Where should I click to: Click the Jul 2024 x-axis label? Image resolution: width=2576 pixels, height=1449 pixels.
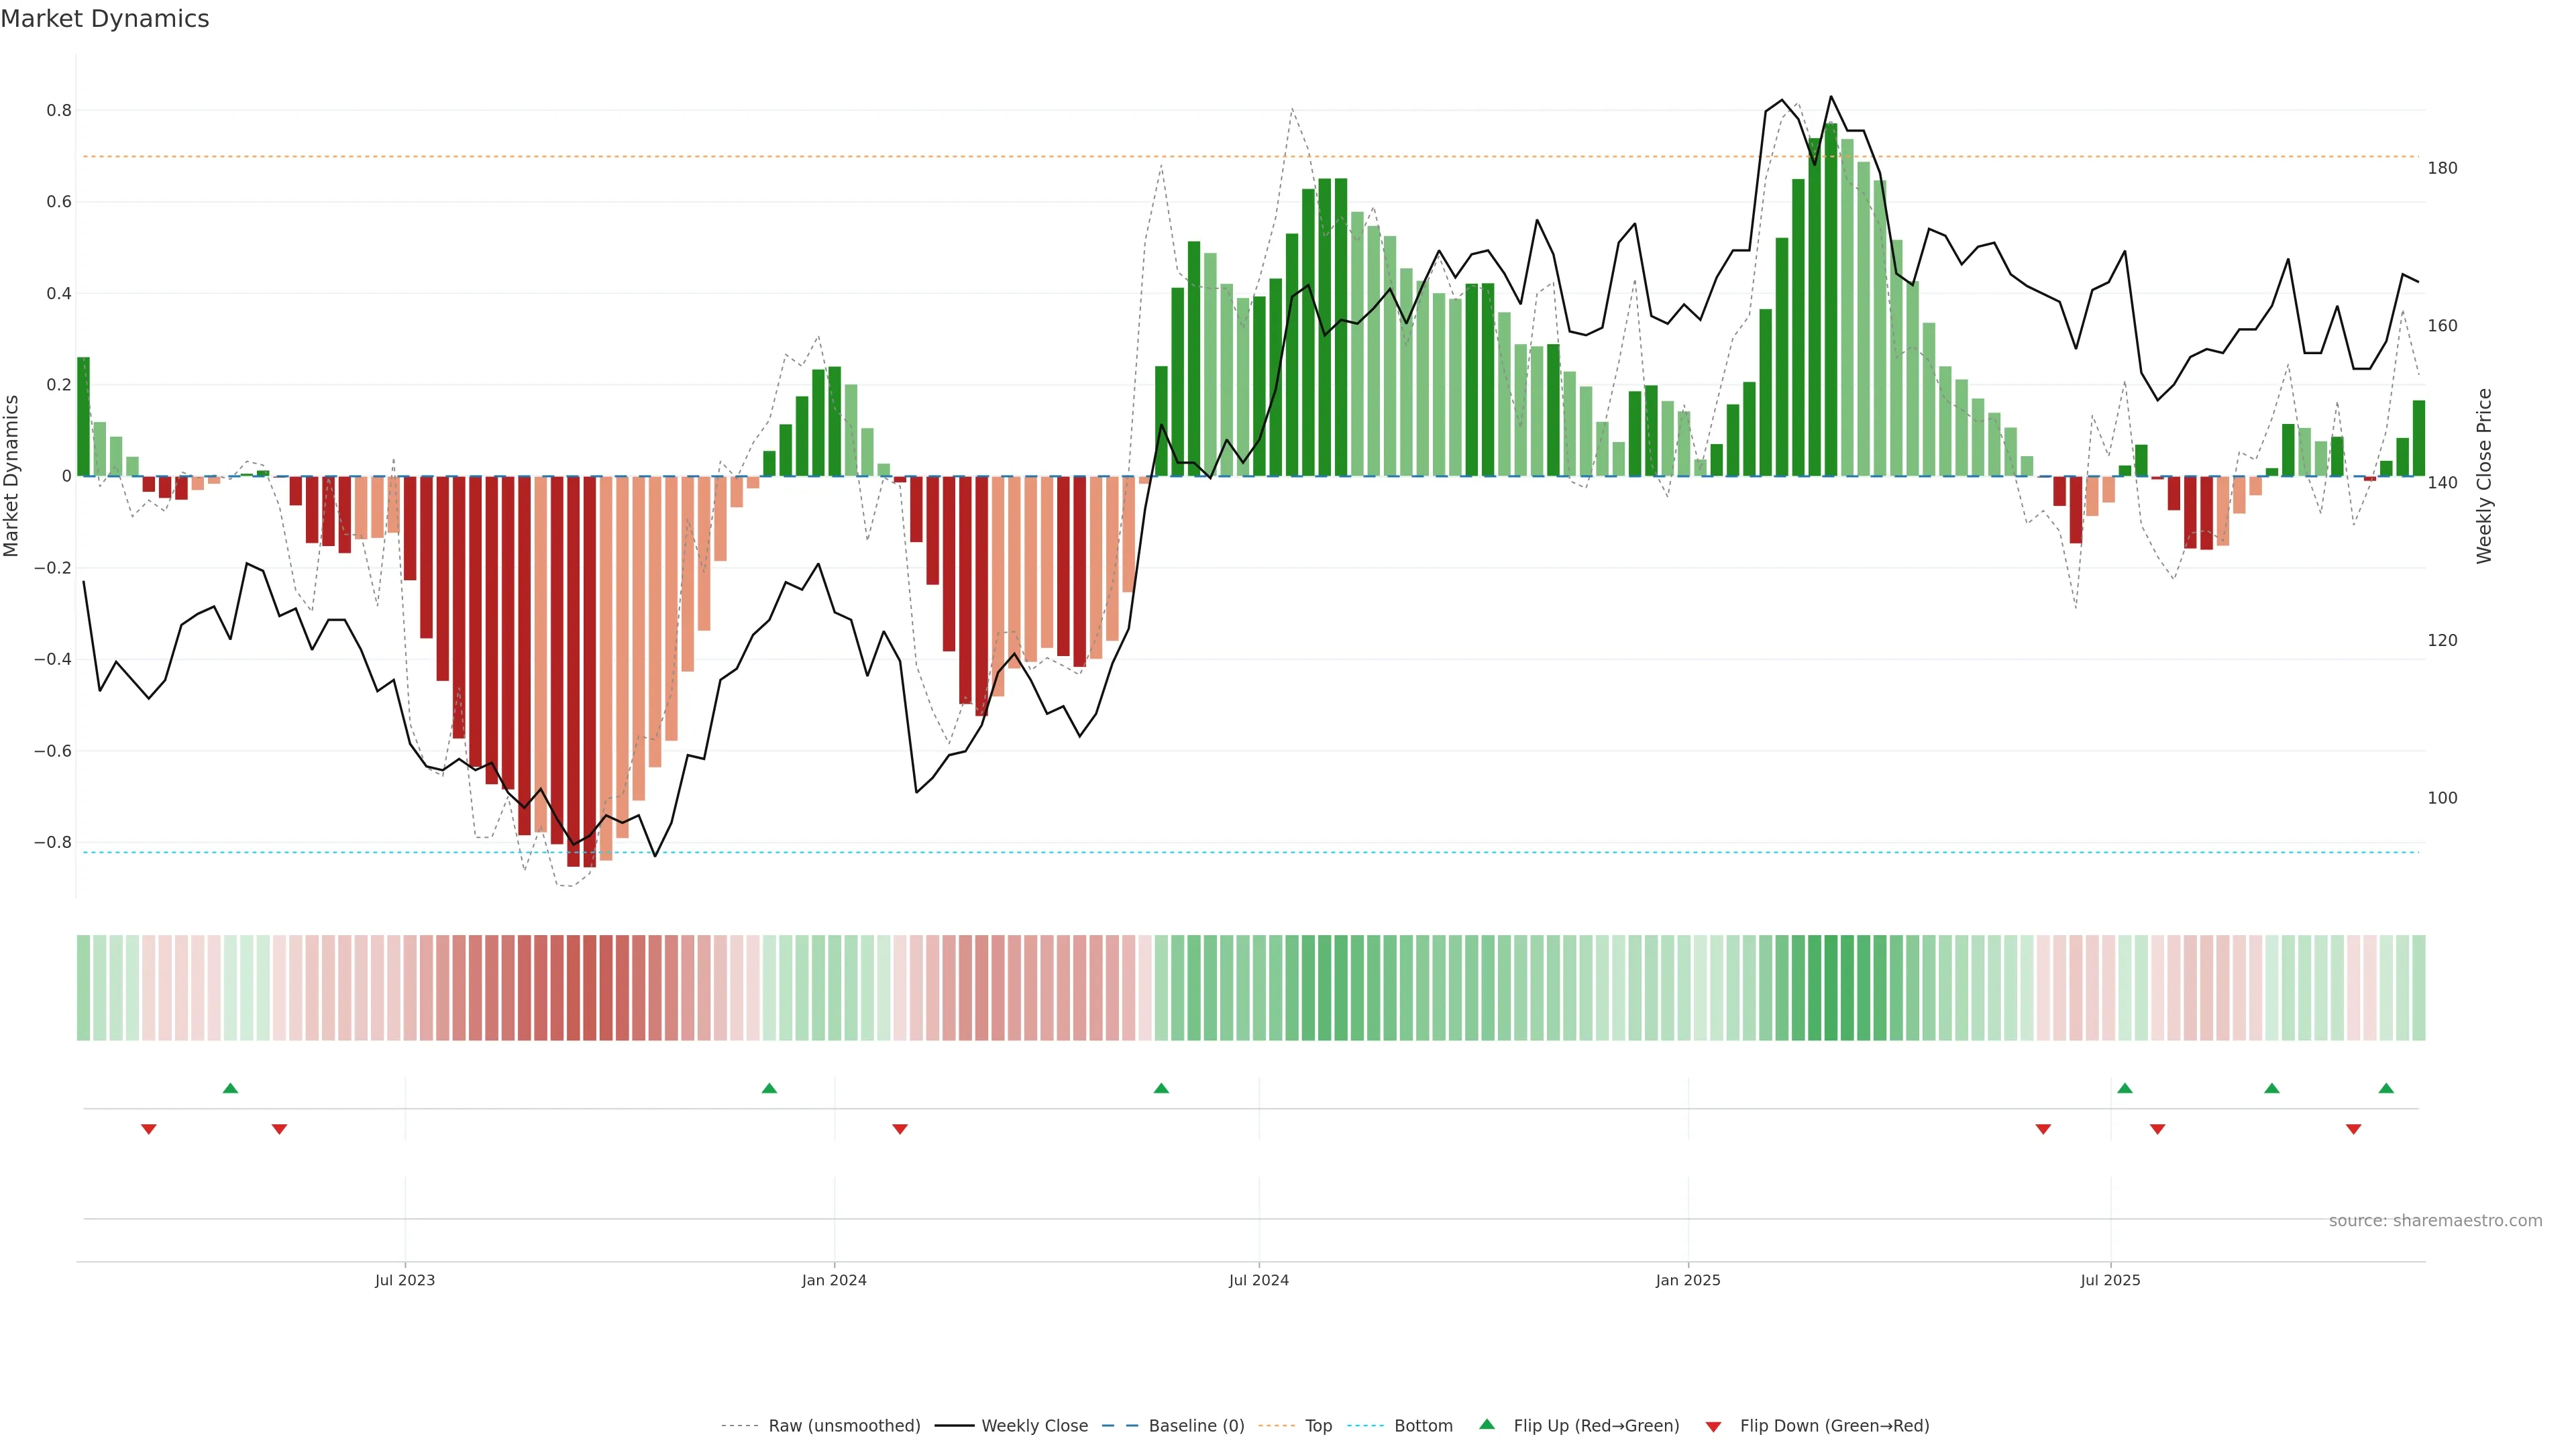(1258, 1280)
